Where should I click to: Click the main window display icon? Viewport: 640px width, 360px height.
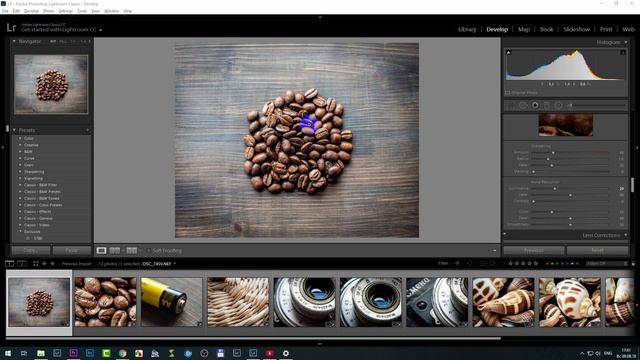click(x=9, y=264)
